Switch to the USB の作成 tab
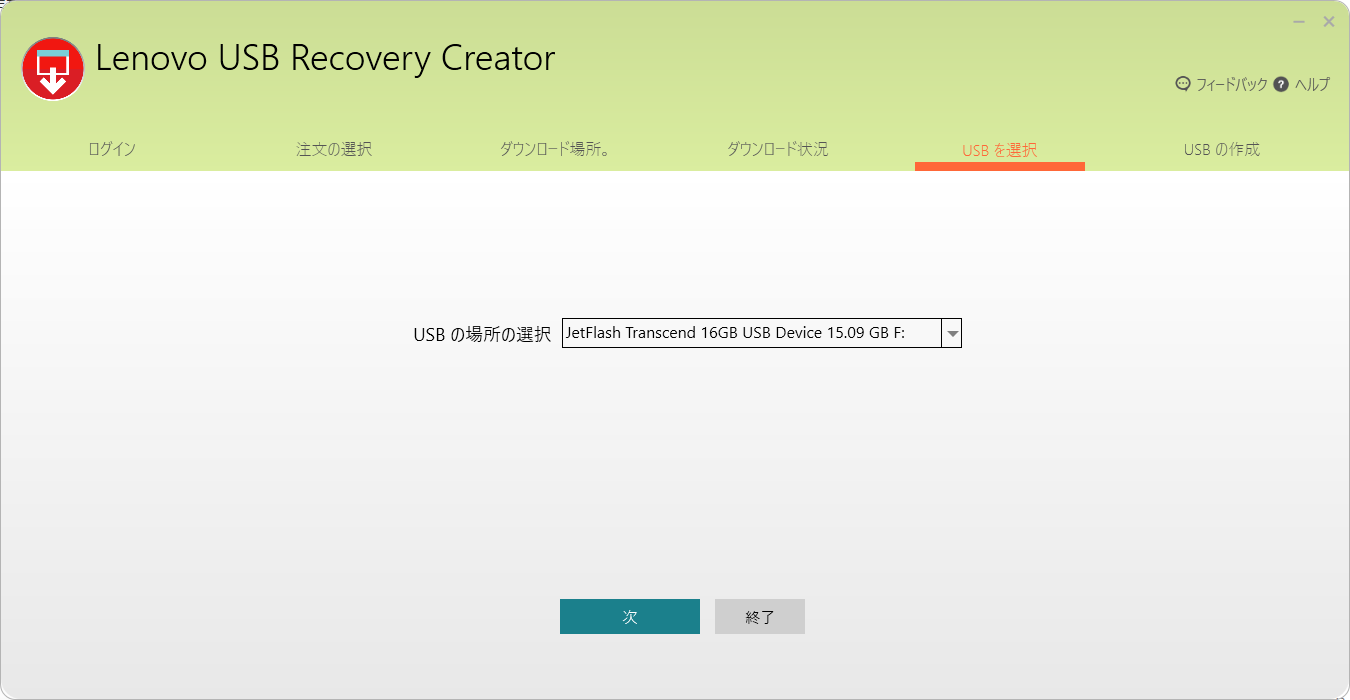1350x700 pixels. (x=1222, y=150)
